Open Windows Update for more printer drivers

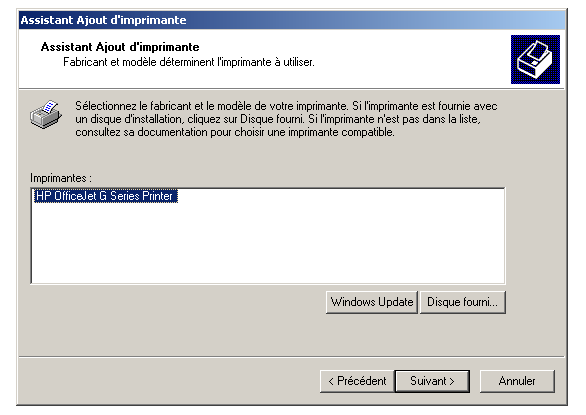pos(372,302)
